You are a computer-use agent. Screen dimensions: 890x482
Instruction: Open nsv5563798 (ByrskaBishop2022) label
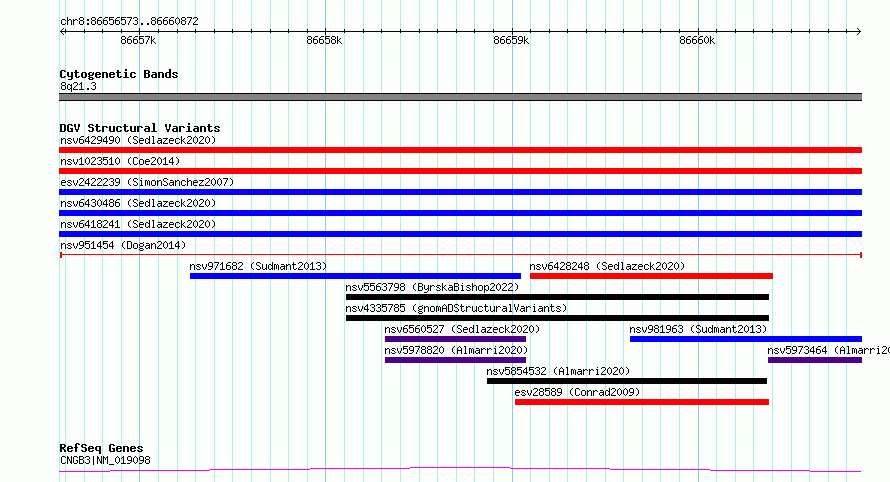pyautogui.click(x=433, y=287)
